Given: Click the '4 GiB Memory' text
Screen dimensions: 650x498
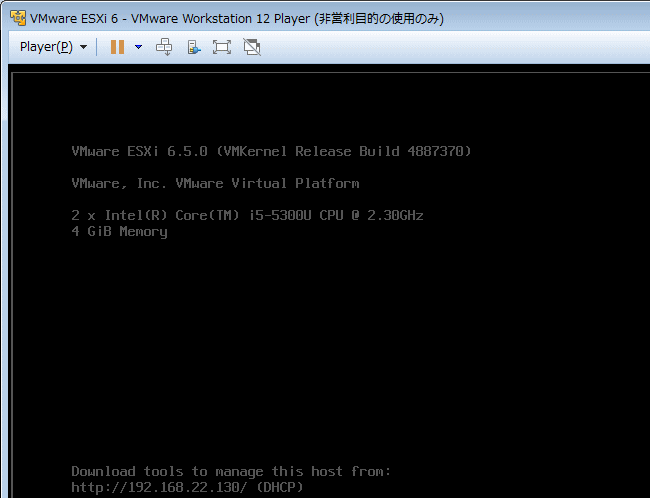Looking at the screenshot, I should pyautogui.click(x=119, y=231).
